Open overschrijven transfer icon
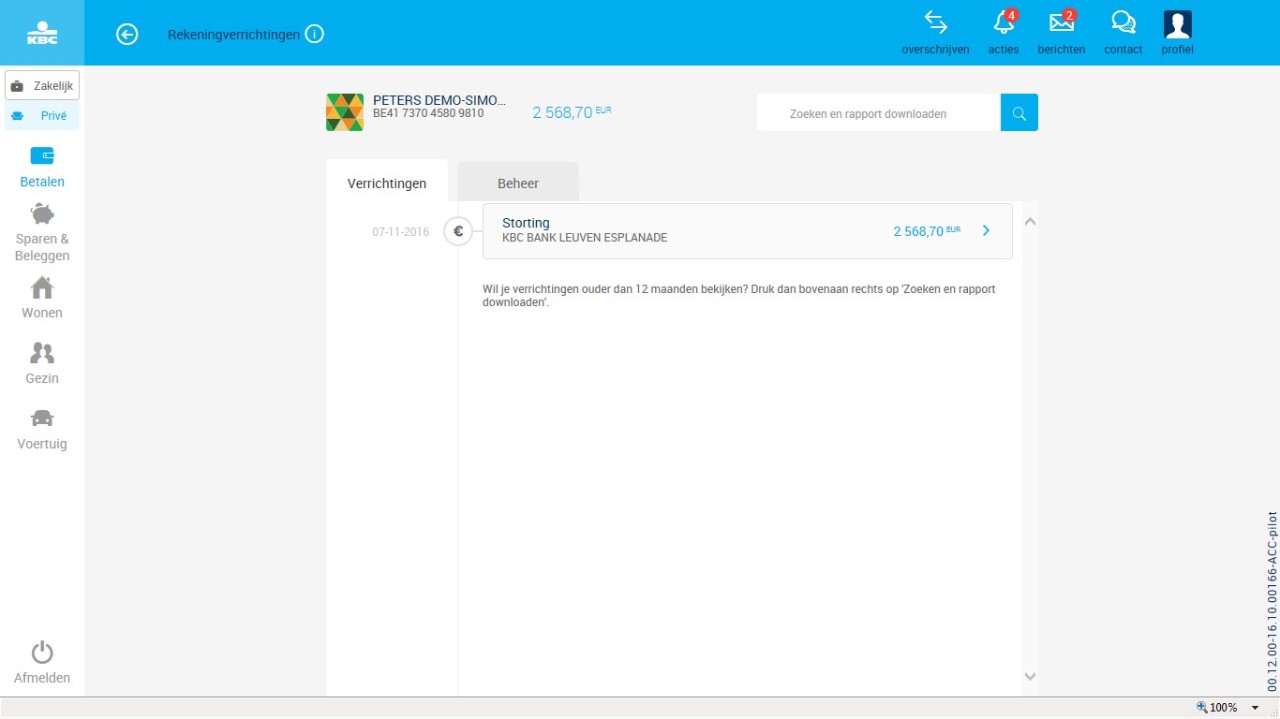1280x719 pixels. tap(935, 24)
